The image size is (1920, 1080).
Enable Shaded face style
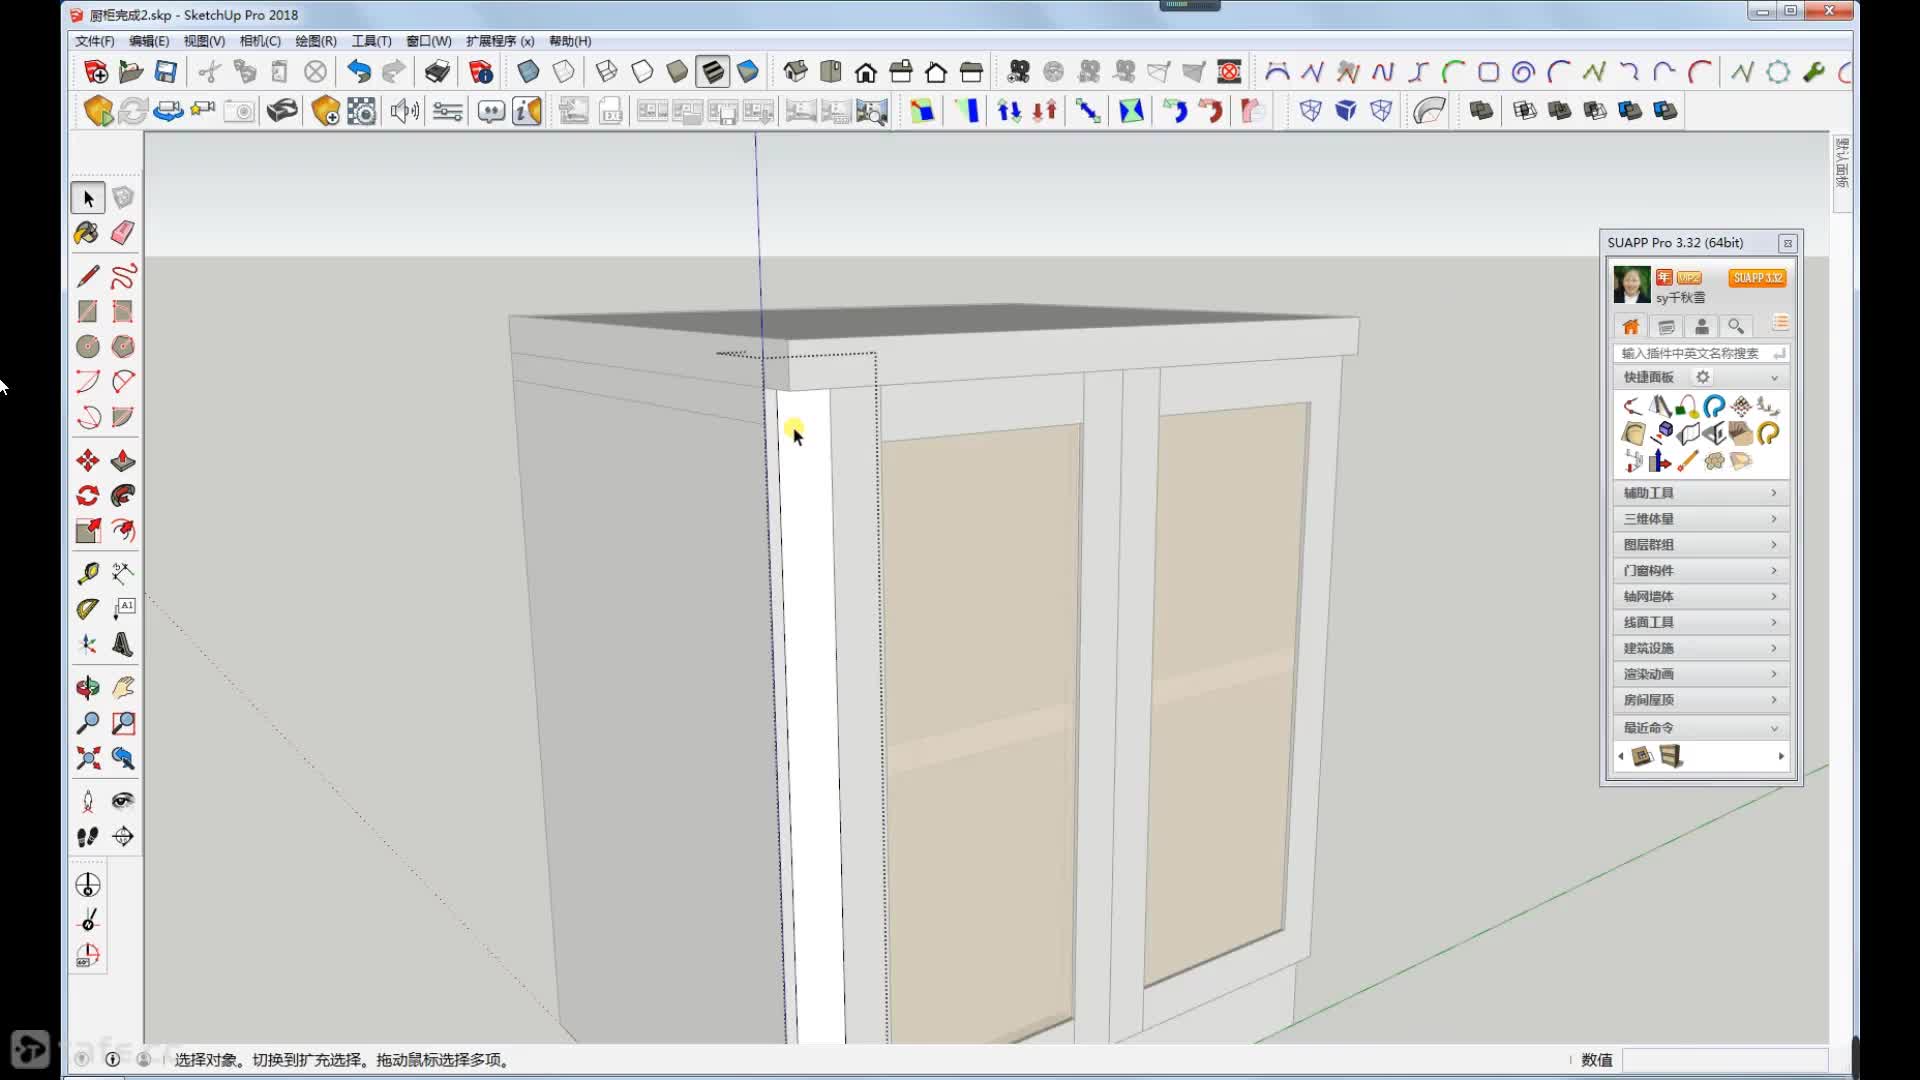[677, 71]
